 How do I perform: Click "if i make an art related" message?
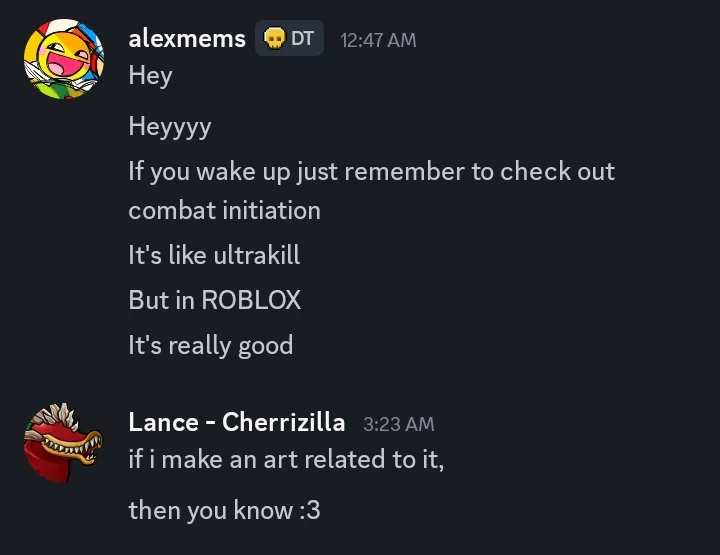286,460
